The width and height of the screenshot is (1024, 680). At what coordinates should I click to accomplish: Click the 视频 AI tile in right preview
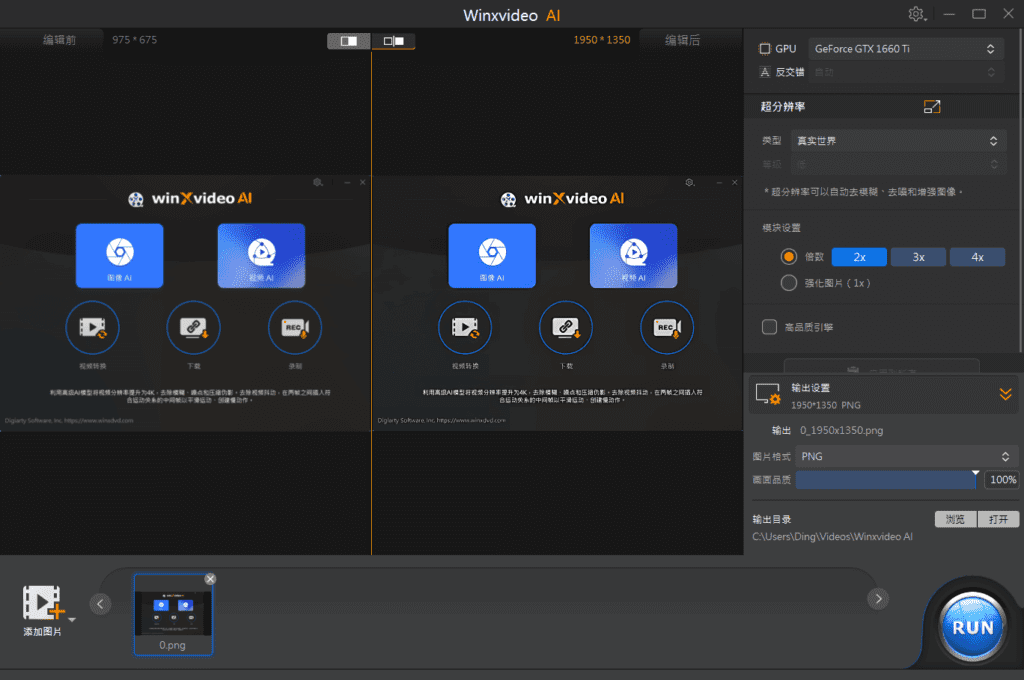tap(633, 255)
